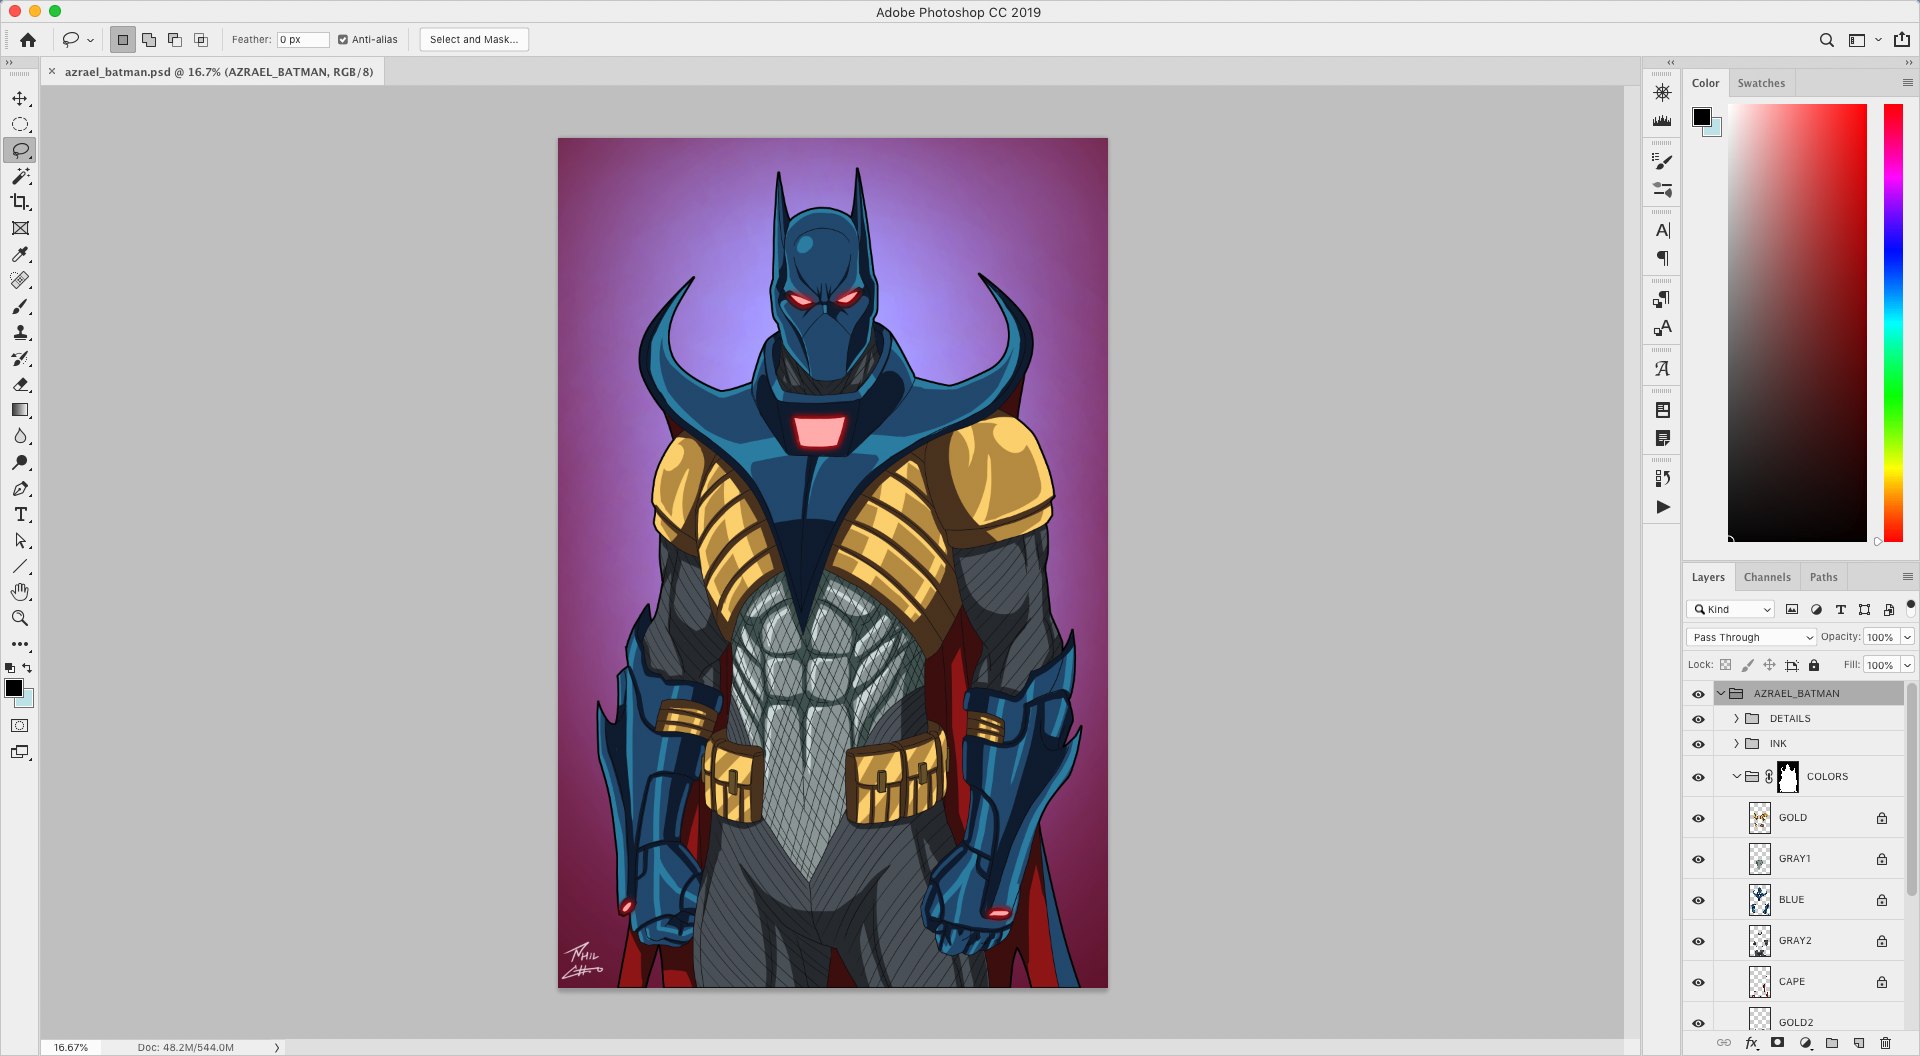Select the Layers tab
This screenshot has height=1056, width=1920.
point(1708,577)
